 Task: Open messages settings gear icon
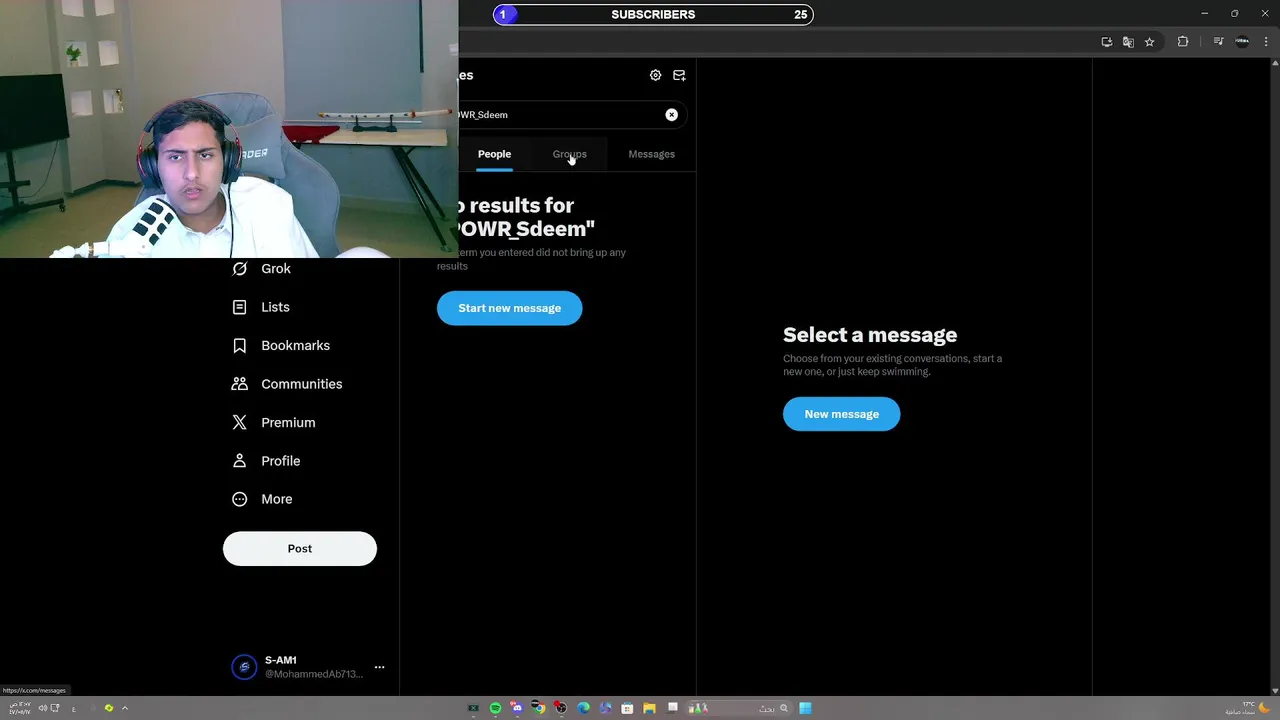(655, 75)
